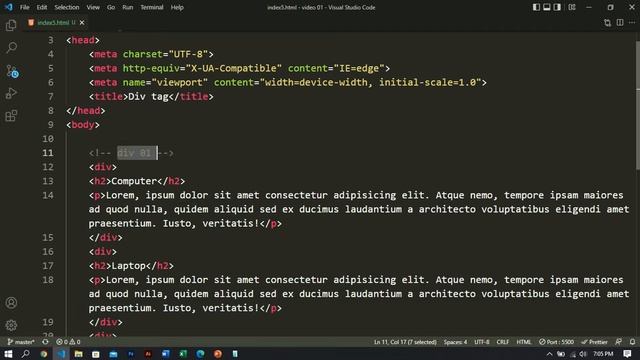
Task: Click the Synchronize Changes status icon
Action: [45, 342]
